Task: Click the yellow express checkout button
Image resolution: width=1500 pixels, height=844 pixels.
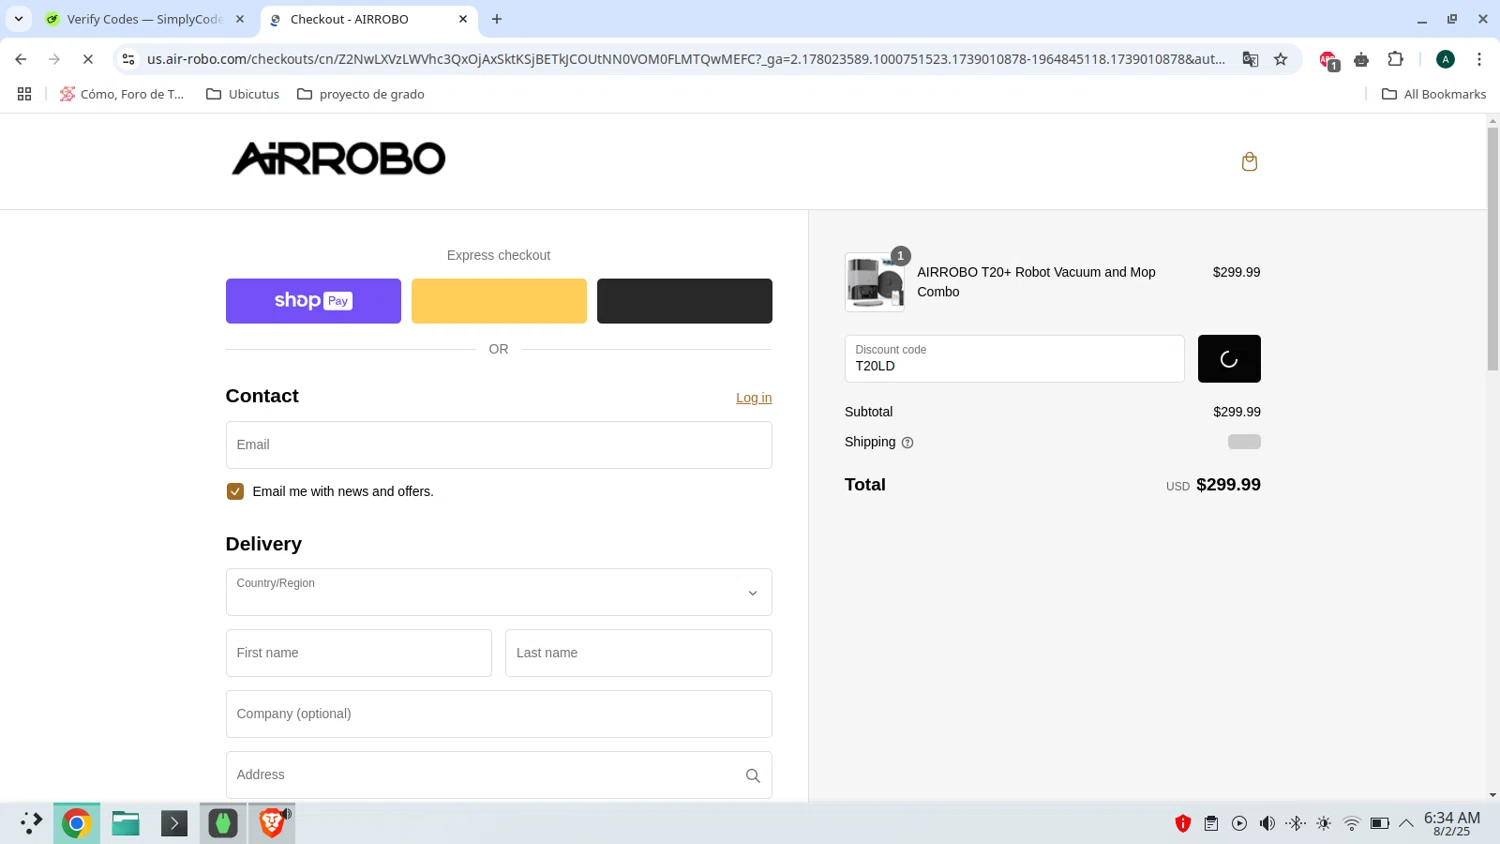Action: click(499, 301)
